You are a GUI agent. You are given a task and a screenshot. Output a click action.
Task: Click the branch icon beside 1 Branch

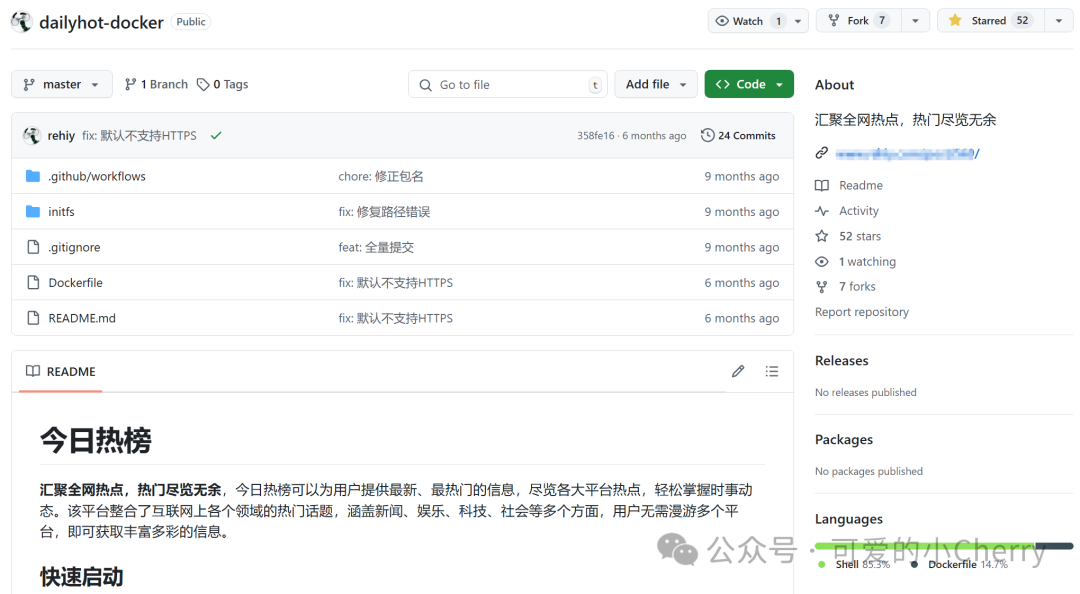coord(130,84)
